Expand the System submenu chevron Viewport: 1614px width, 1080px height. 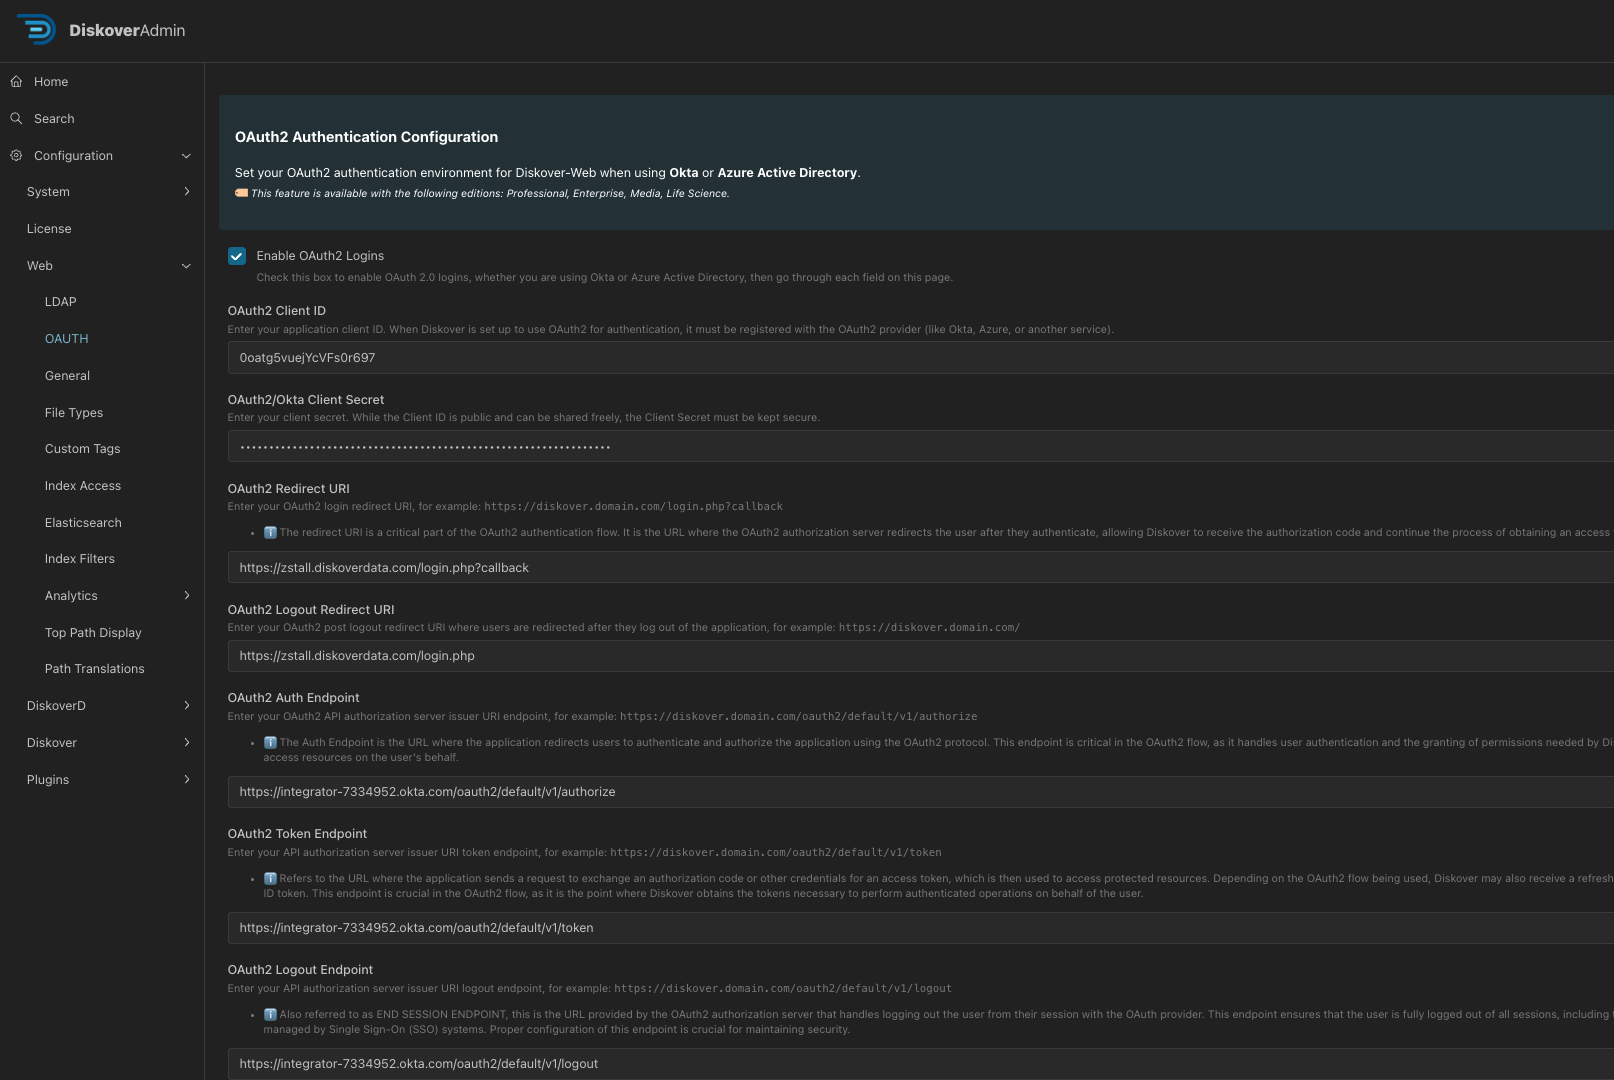(187, 191)
